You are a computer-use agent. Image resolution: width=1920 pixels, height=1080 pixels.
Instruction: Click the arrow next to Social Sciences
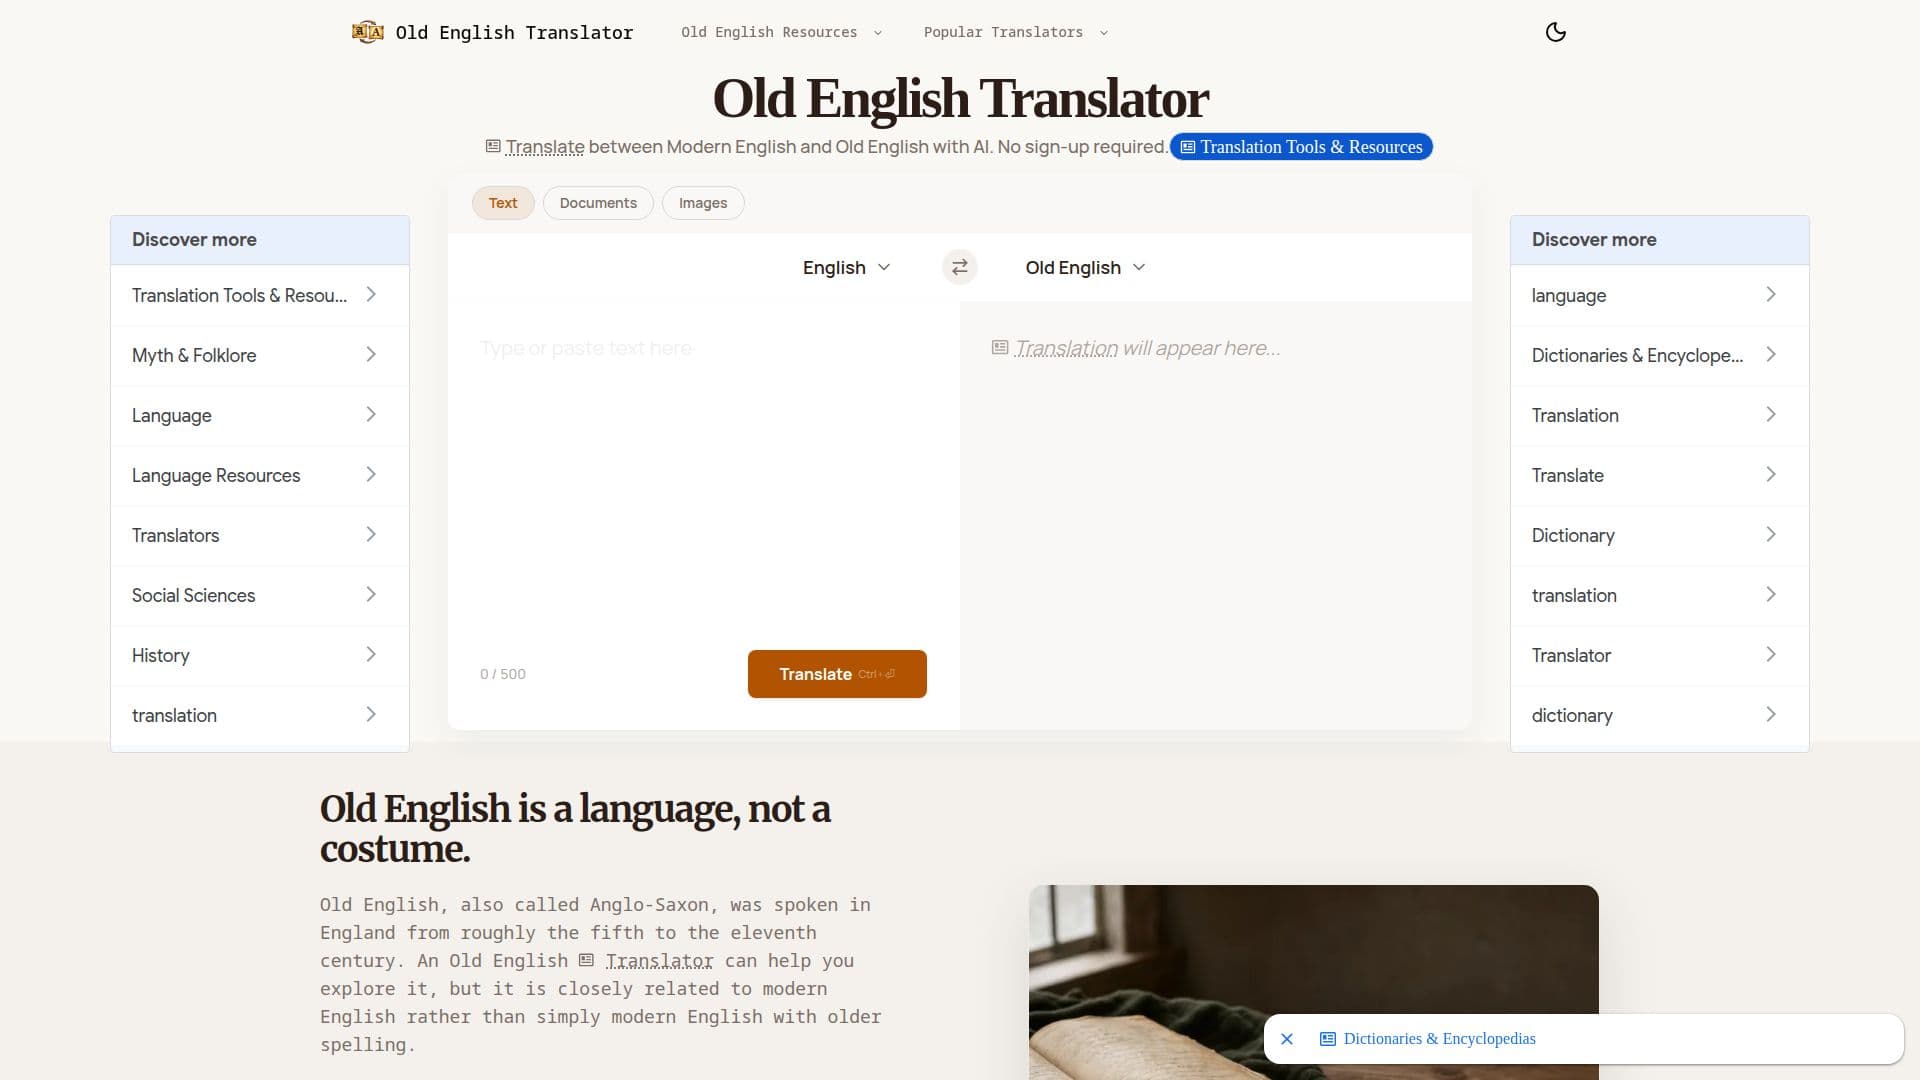pos(371,595)
